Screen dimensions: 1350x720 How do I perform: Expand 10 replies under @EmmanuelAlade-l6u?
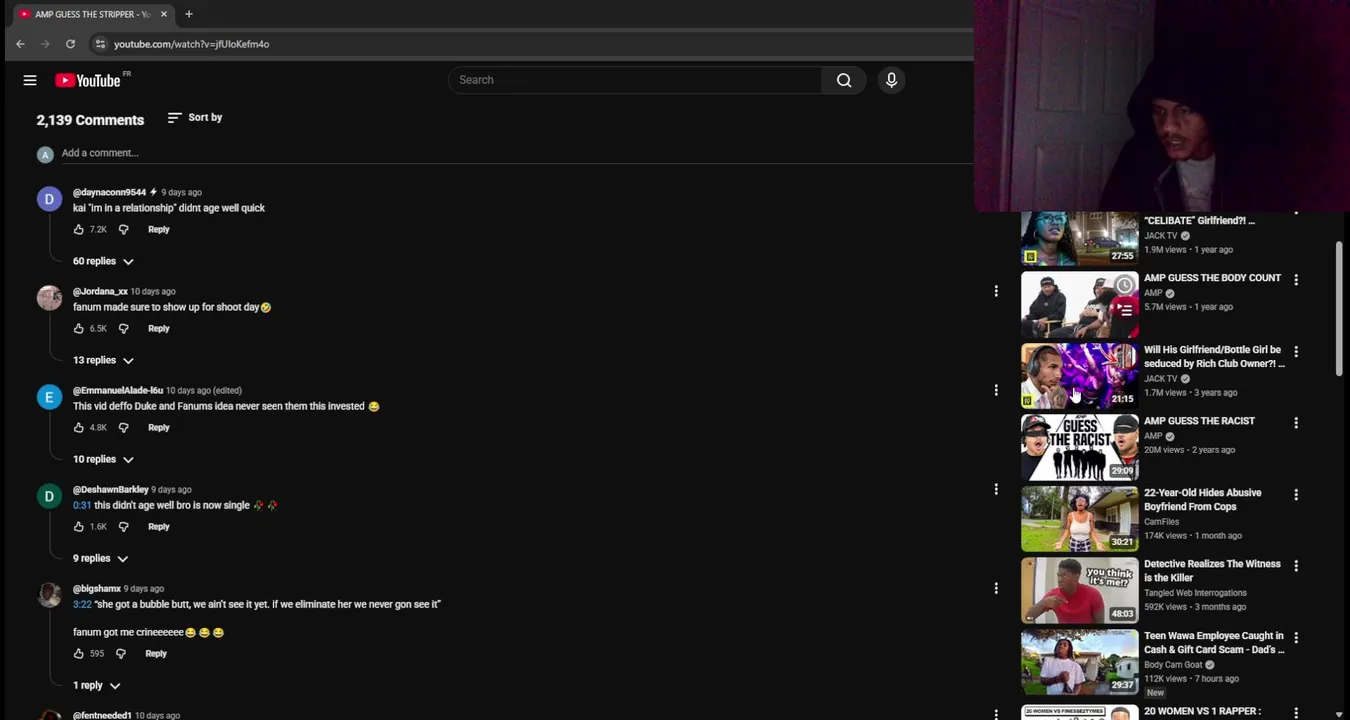coord(103,459)
